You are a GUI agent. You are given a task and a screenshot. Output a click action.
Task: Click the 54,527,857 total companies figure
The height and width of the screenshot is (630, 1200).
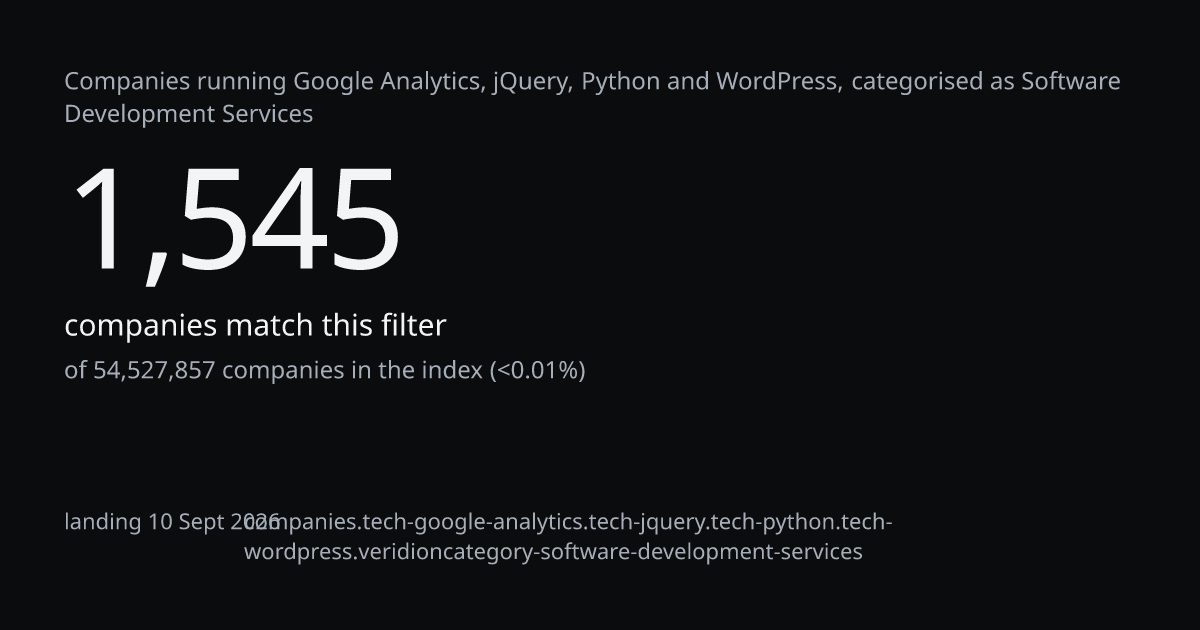(154, 371)
